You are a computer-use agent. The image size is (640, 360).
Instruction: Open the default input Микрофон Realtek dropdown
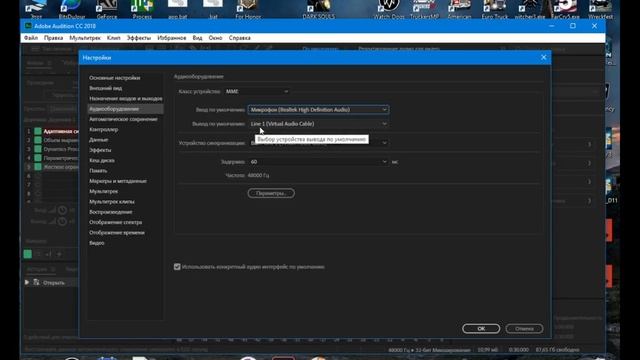pyautogui.click(x=318, y=109)
